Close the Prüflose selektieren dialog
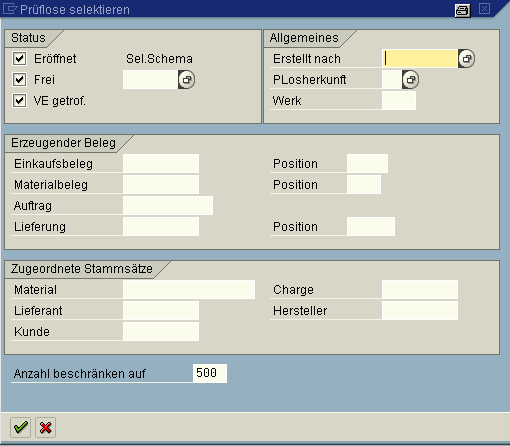Image resolution: width=510 pixels, height=446 pixels. [x=484, y=9]
